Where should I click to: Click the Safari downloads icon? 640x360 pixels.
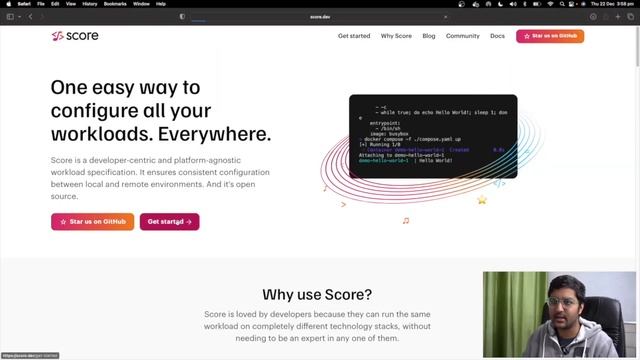593,17
